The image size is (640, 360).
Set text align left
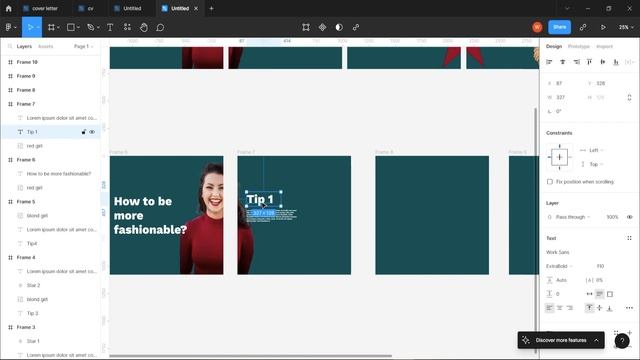[x=549, y=308]
